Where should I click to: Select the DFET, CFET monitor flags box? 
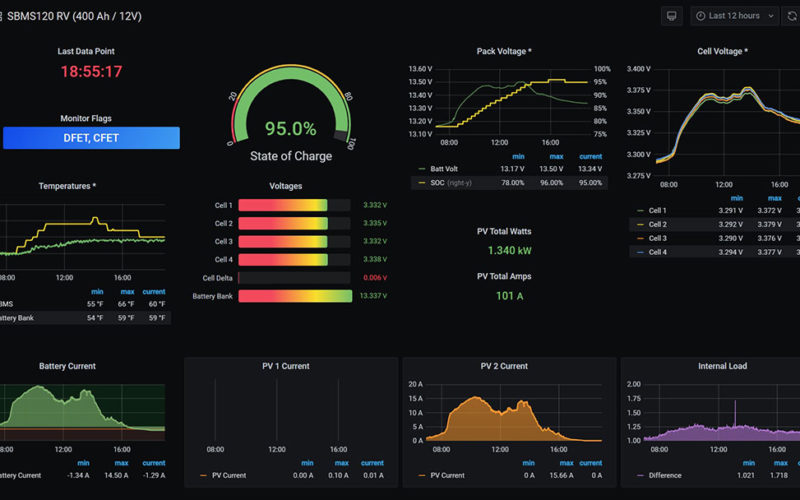pyautogui.click(x=91, y=138)
